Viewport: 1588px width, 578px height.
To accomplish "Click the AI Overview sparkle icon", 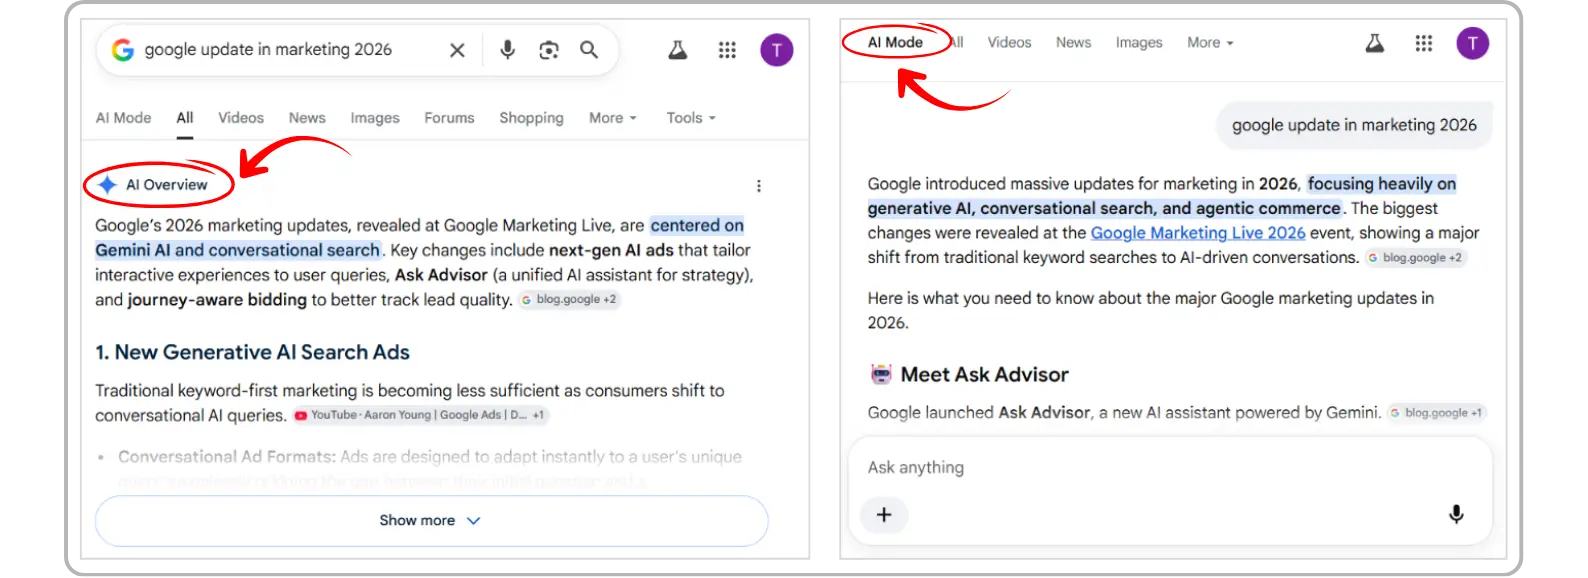I will [x=107, y=185].
